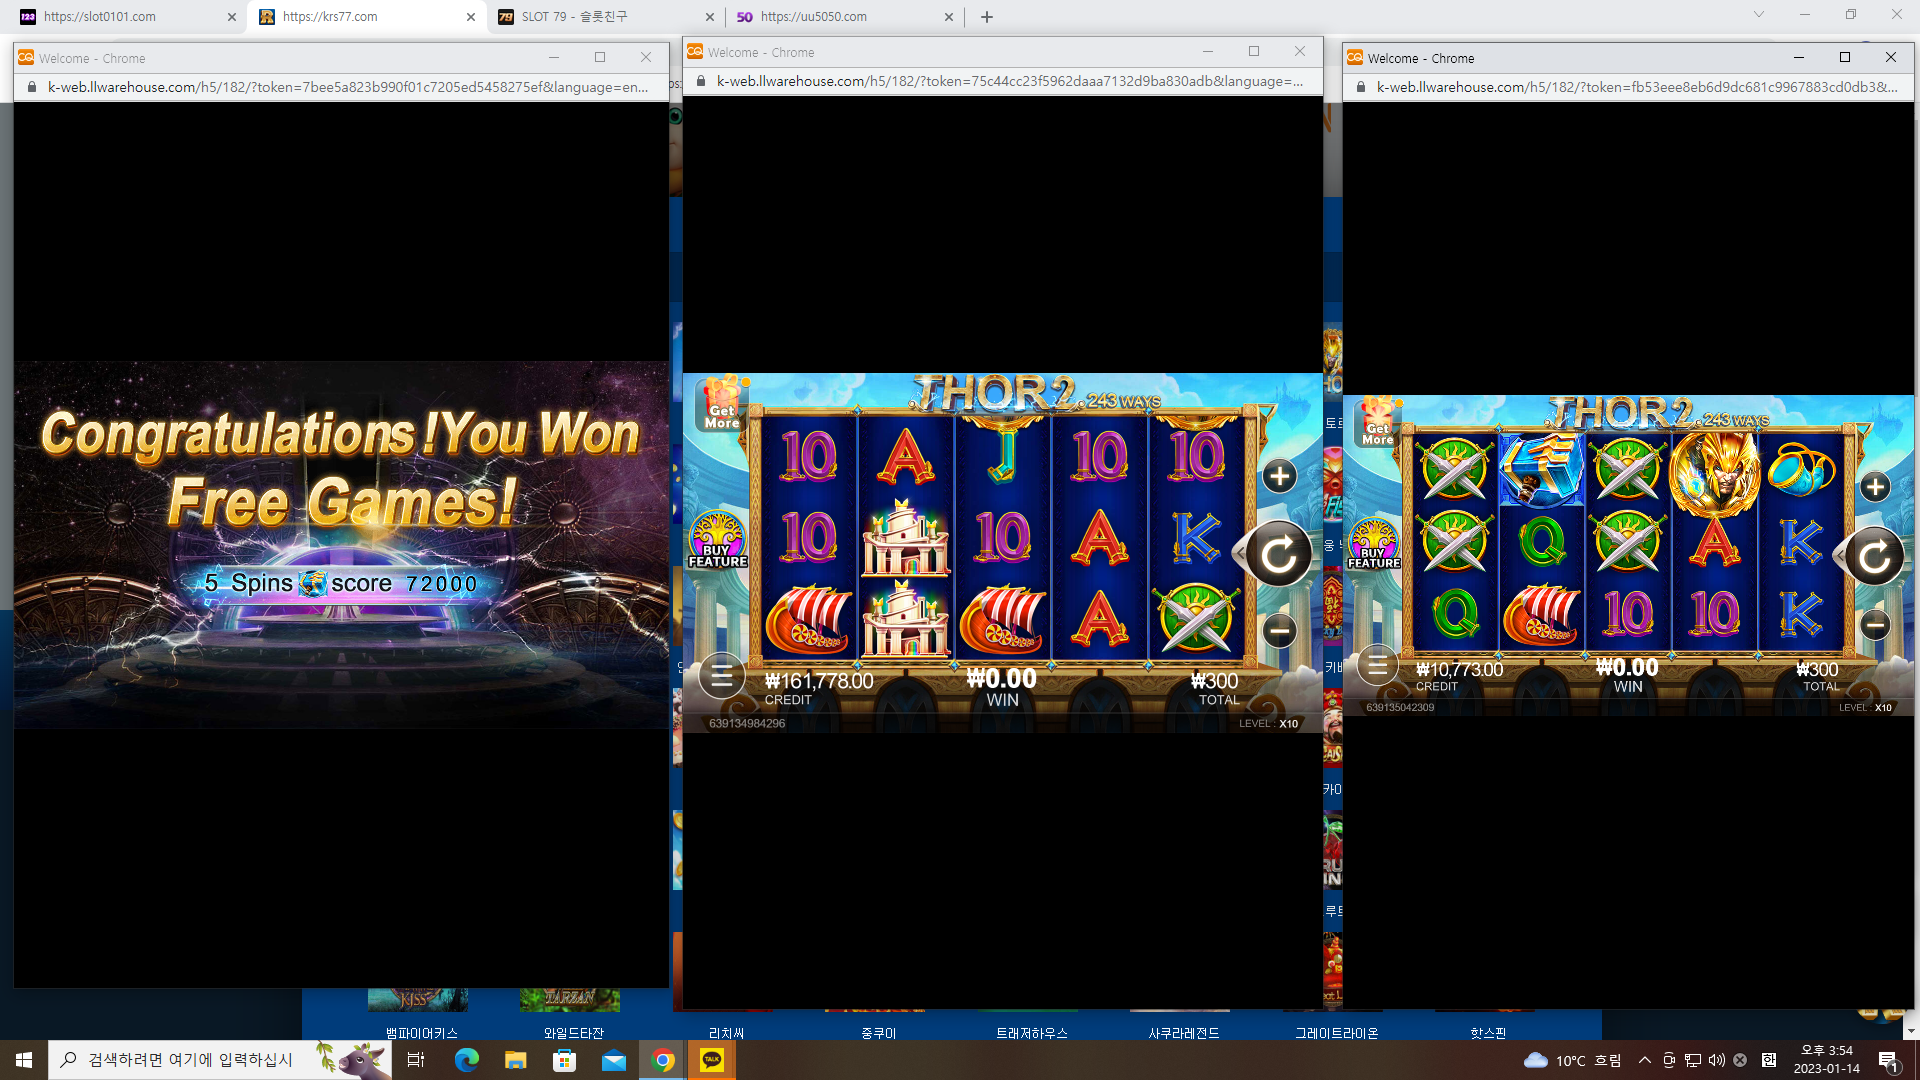The image size is (1920, 1080).
Task: Click the Windows taskbar search box
Action: 220,1060
